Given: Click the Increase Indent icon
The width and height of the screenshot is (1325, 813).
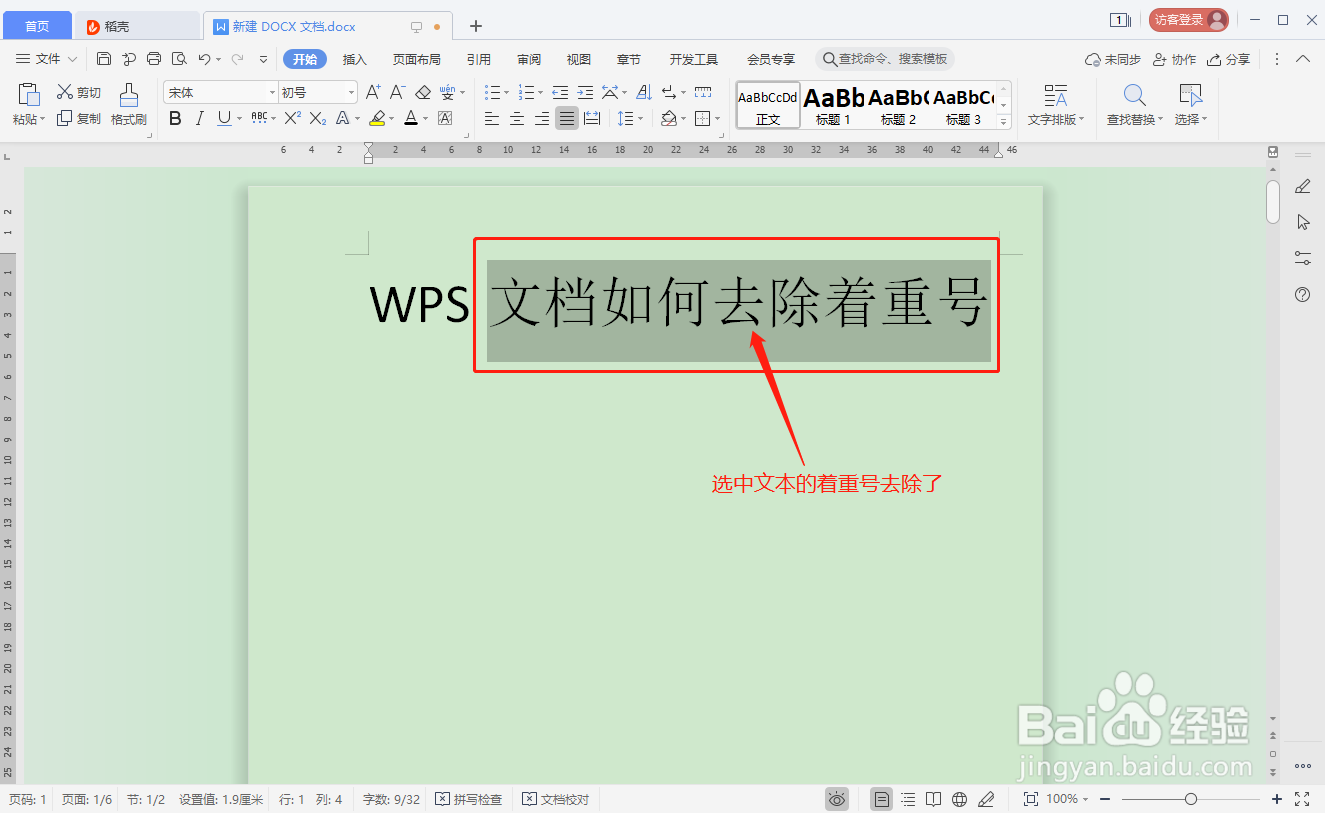Looking at the screenshot, I should [585, 92].
